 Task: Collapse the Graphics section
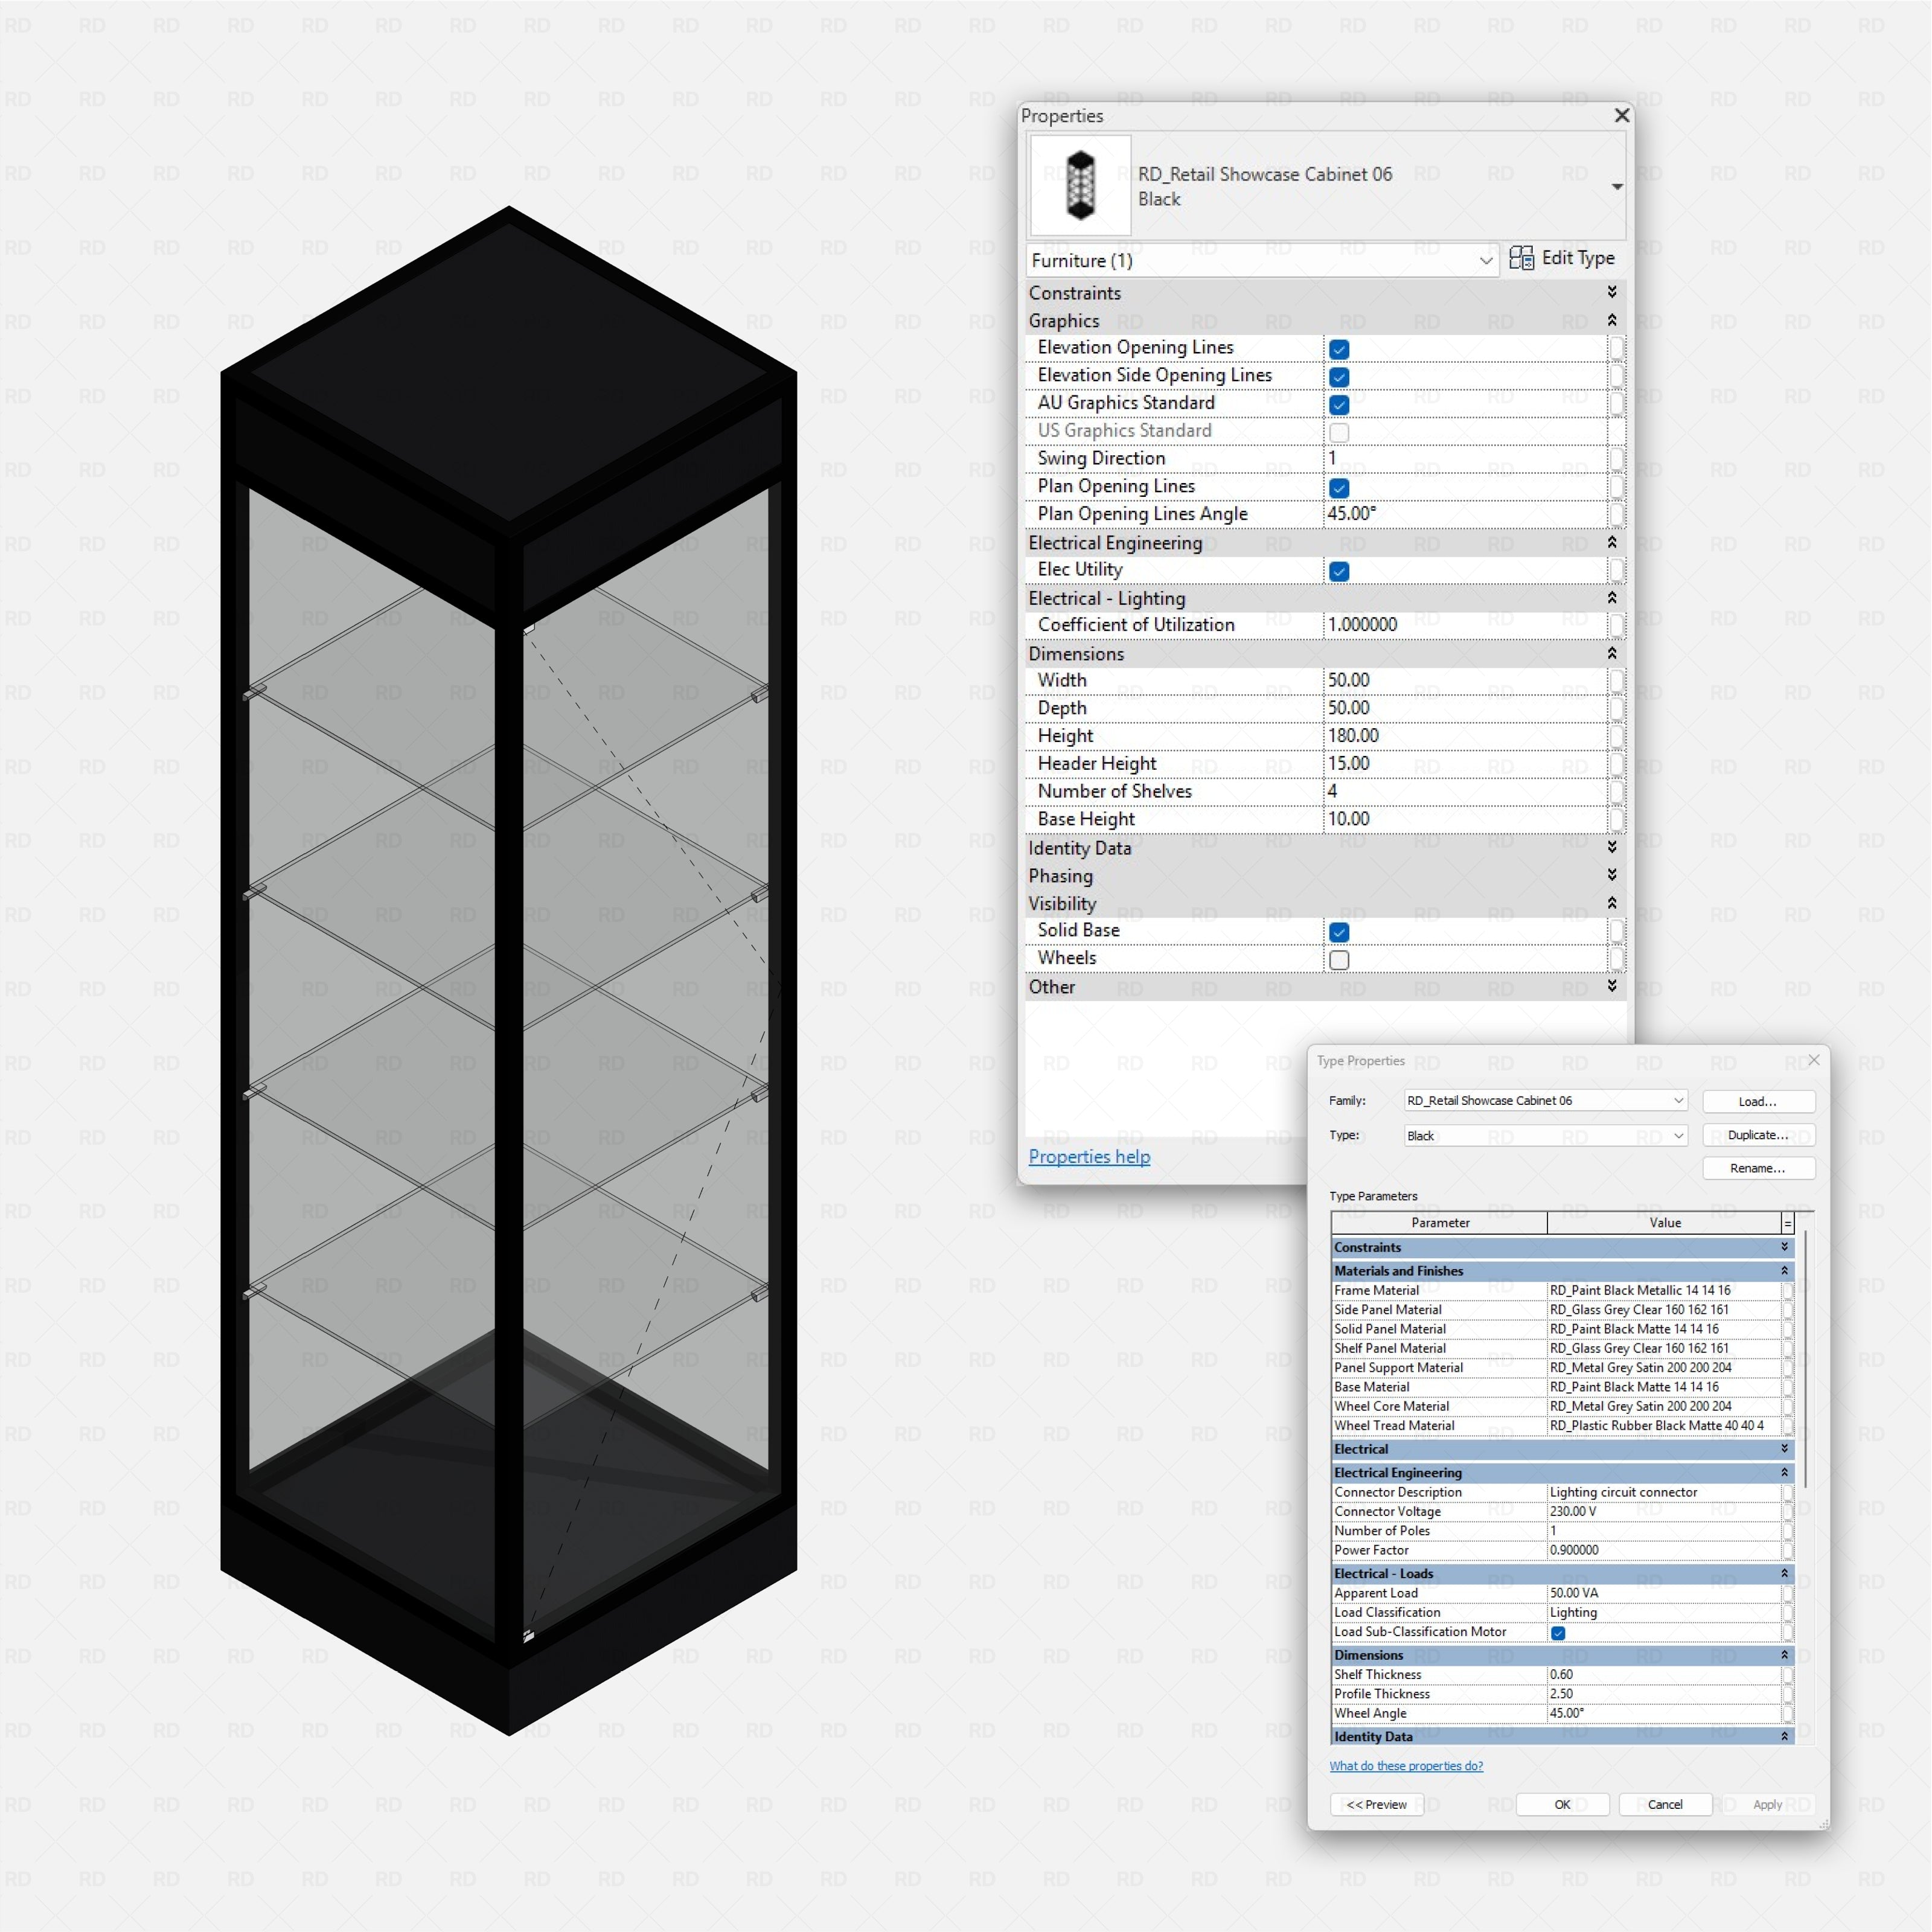click(1611, 320)
